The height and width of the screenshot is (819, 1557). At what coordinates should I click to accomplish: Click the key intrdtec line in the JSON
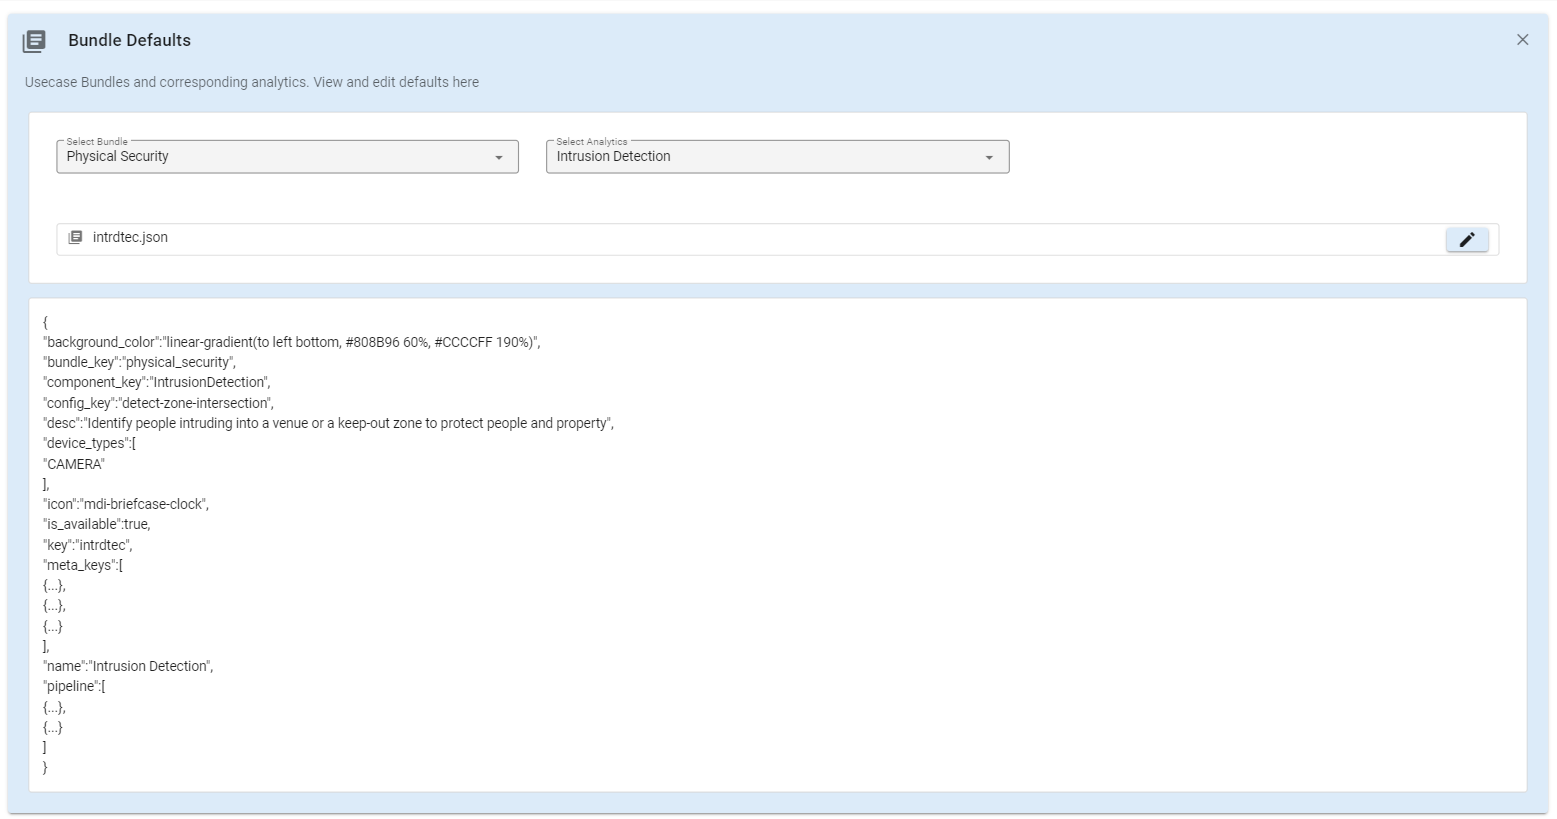coord(87,544)
